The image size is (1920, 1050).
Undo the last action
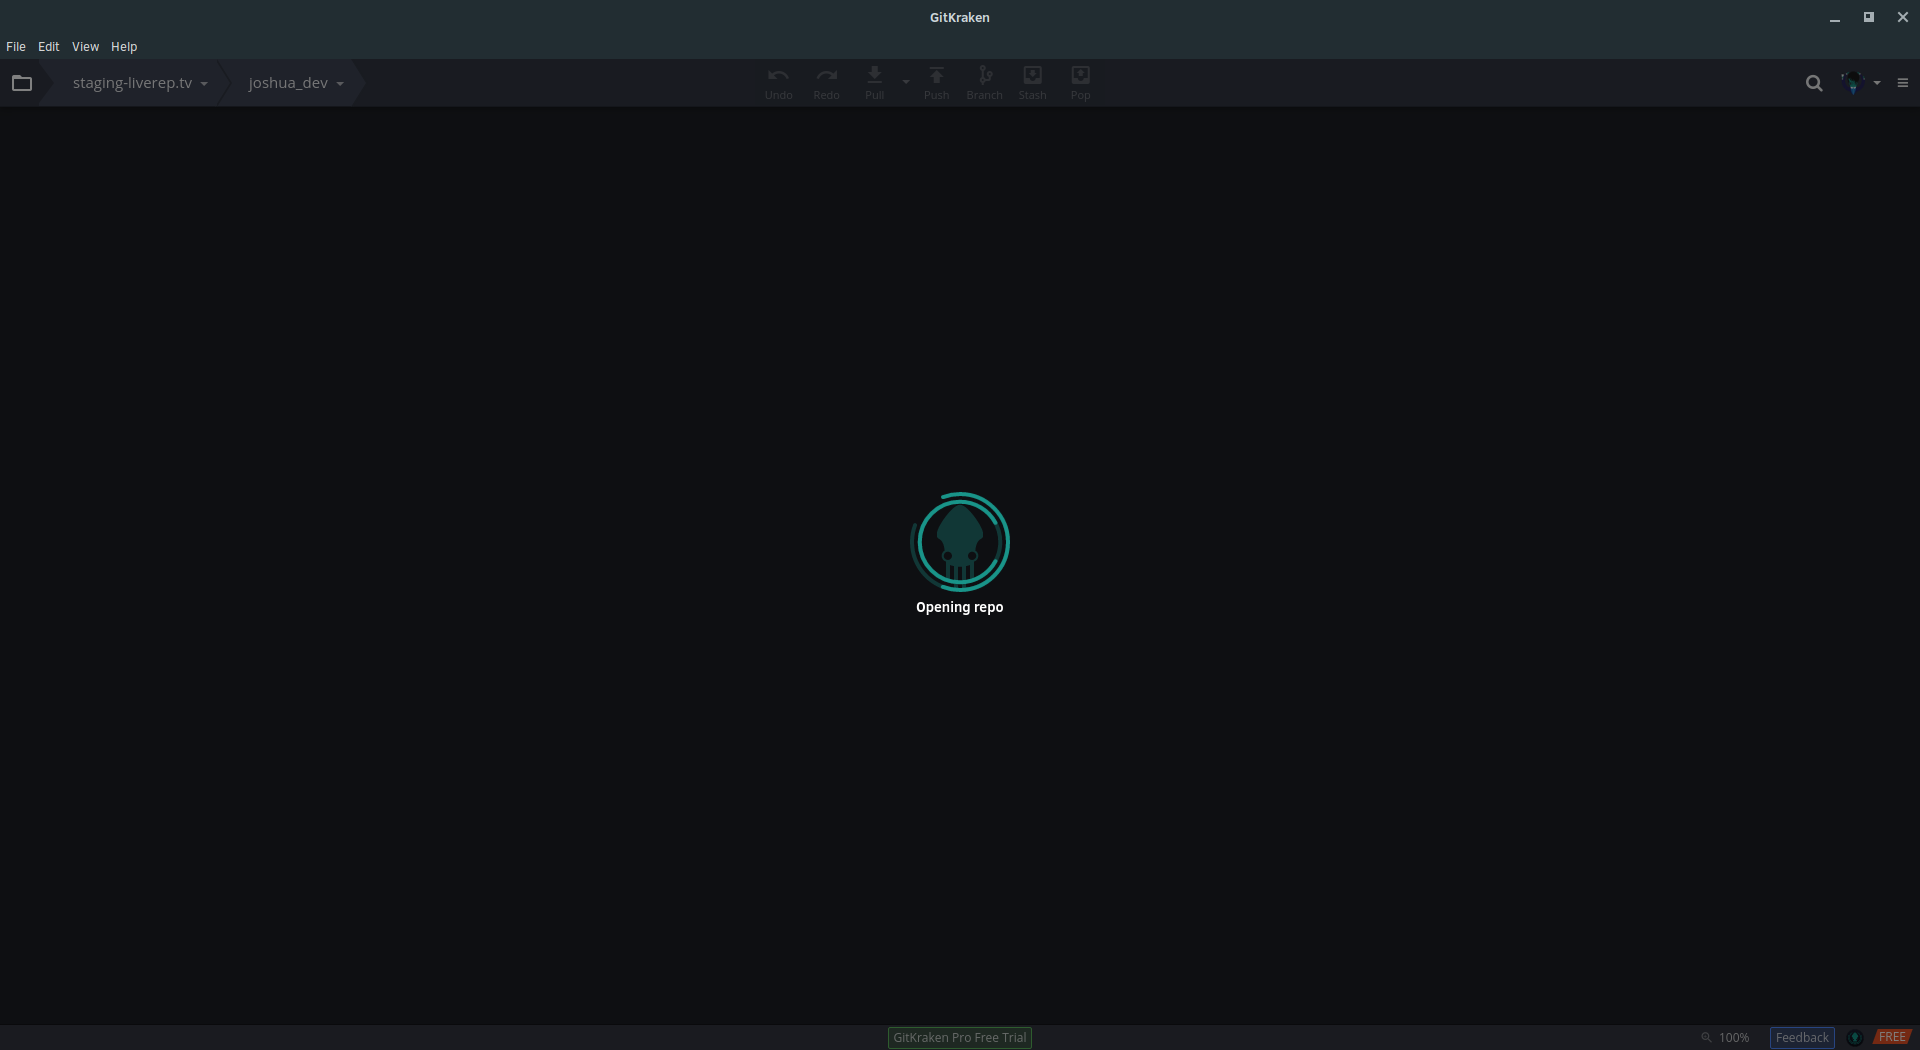[x=778, y=83]
